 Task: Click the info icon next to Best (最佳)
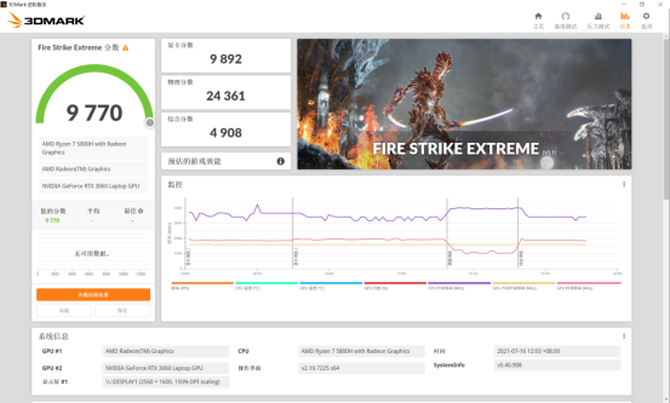[x=141, y=211]
